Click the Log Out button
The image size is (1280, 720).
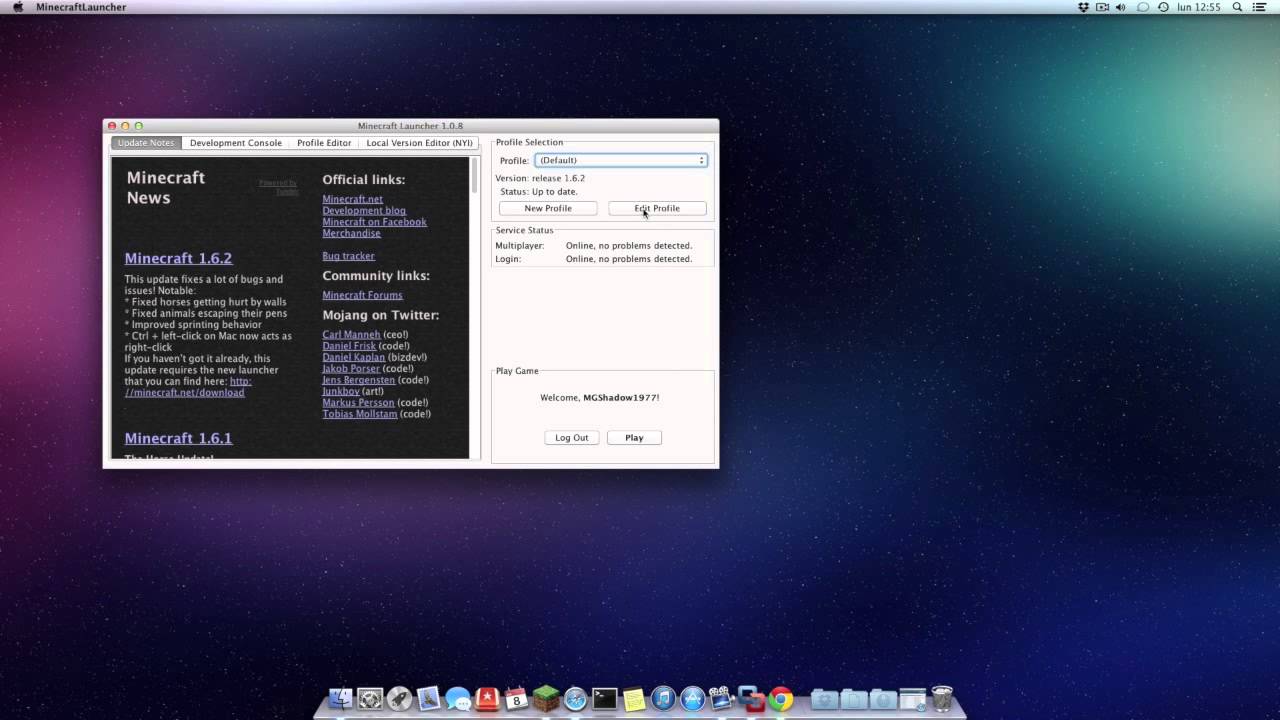[572, 437]
